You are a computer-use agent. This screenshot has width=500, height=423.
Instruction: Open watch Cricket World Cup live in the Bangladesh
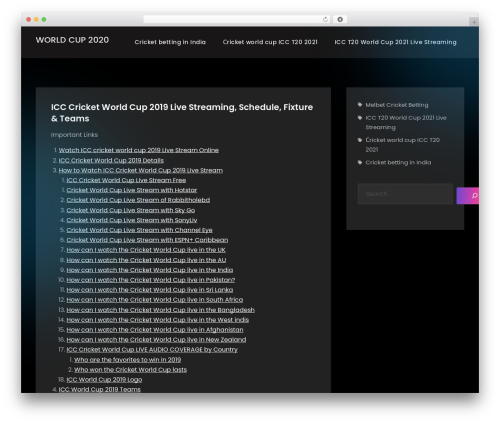160,310
